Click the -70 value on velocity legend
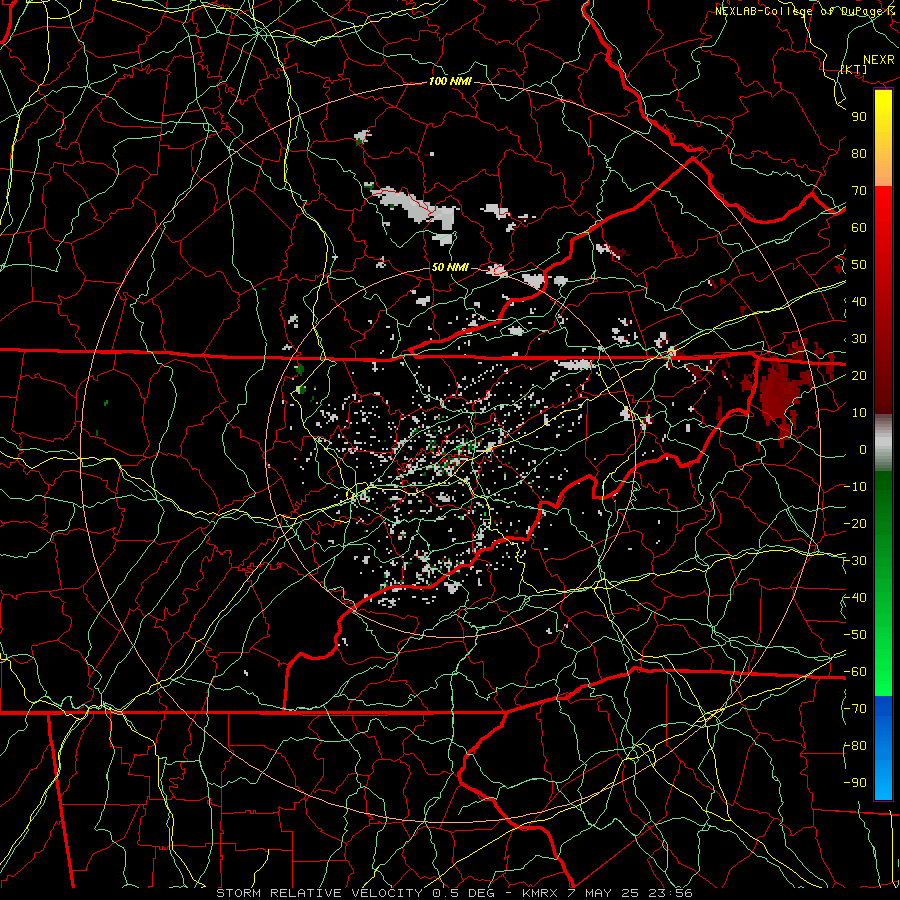900x900 pixels. point(855,709)
